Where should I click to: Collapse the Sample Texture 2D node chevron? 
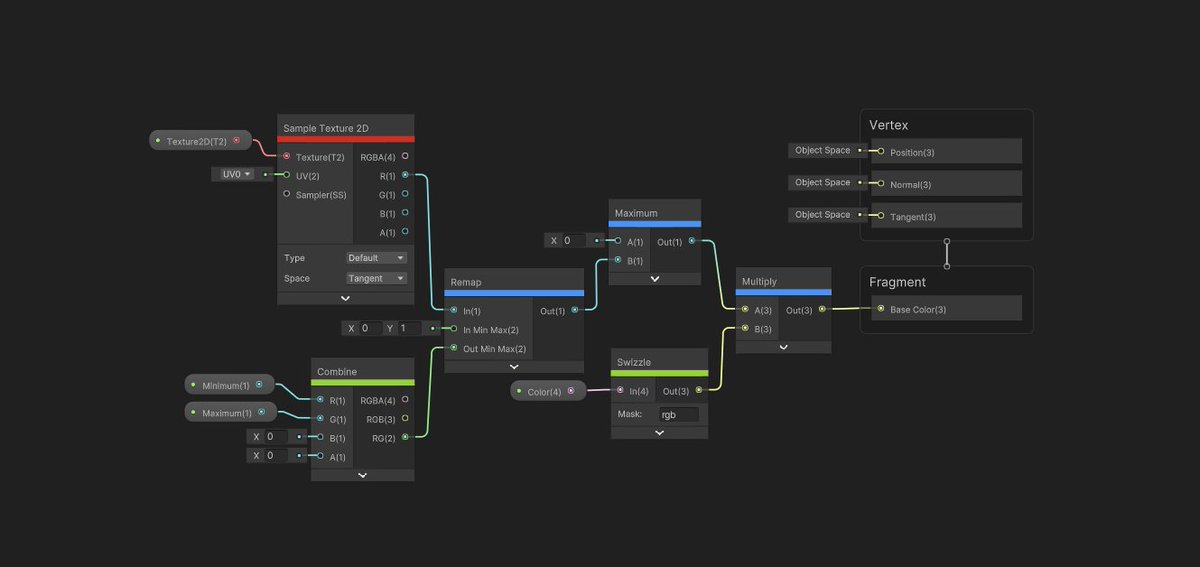click(345, 298)
